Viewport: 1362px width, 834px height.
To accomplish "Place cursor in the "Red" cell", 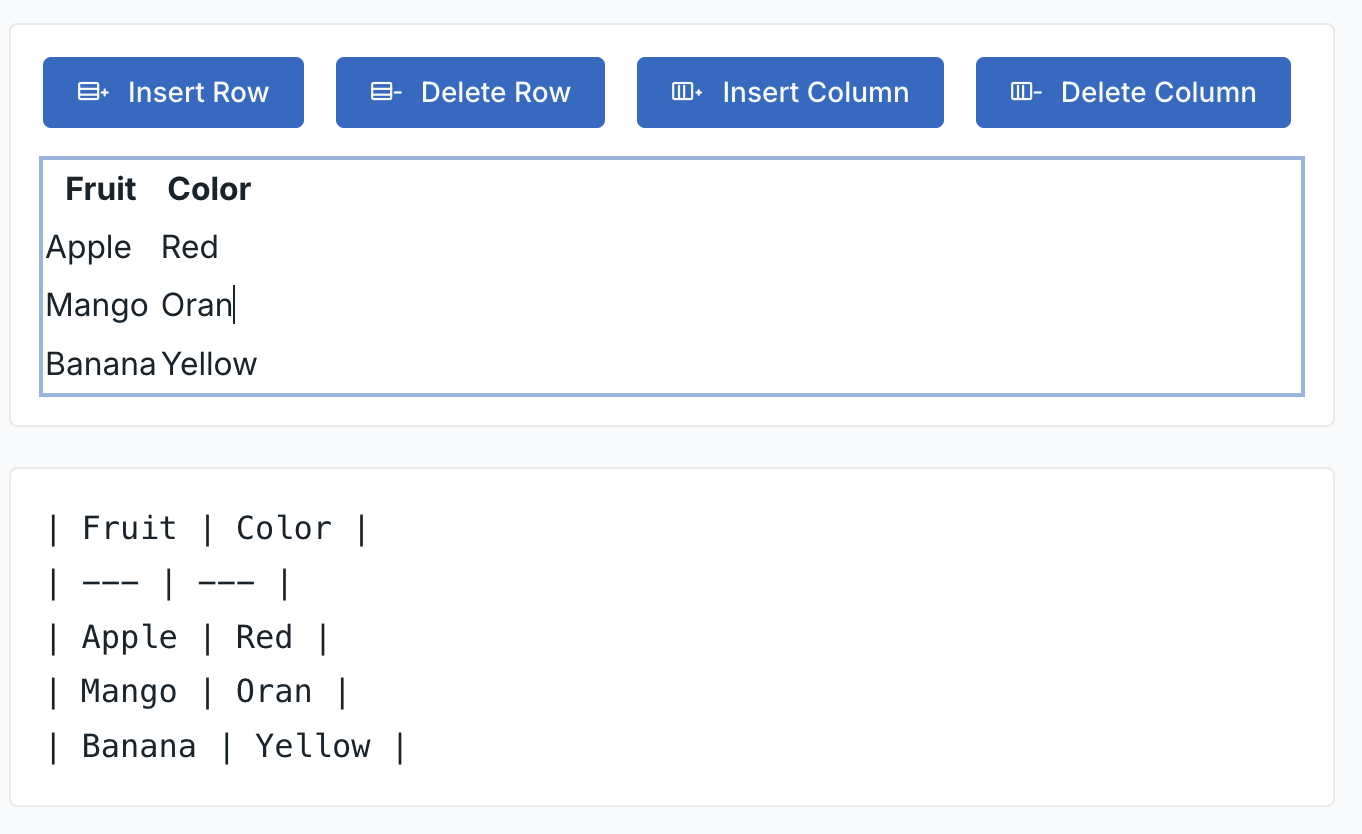I will (190, 247).
